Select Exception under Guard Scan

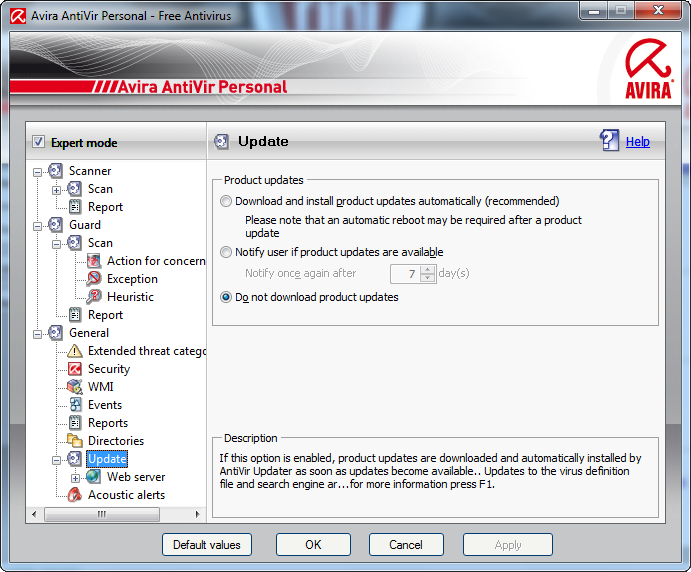tap(132, 279)
